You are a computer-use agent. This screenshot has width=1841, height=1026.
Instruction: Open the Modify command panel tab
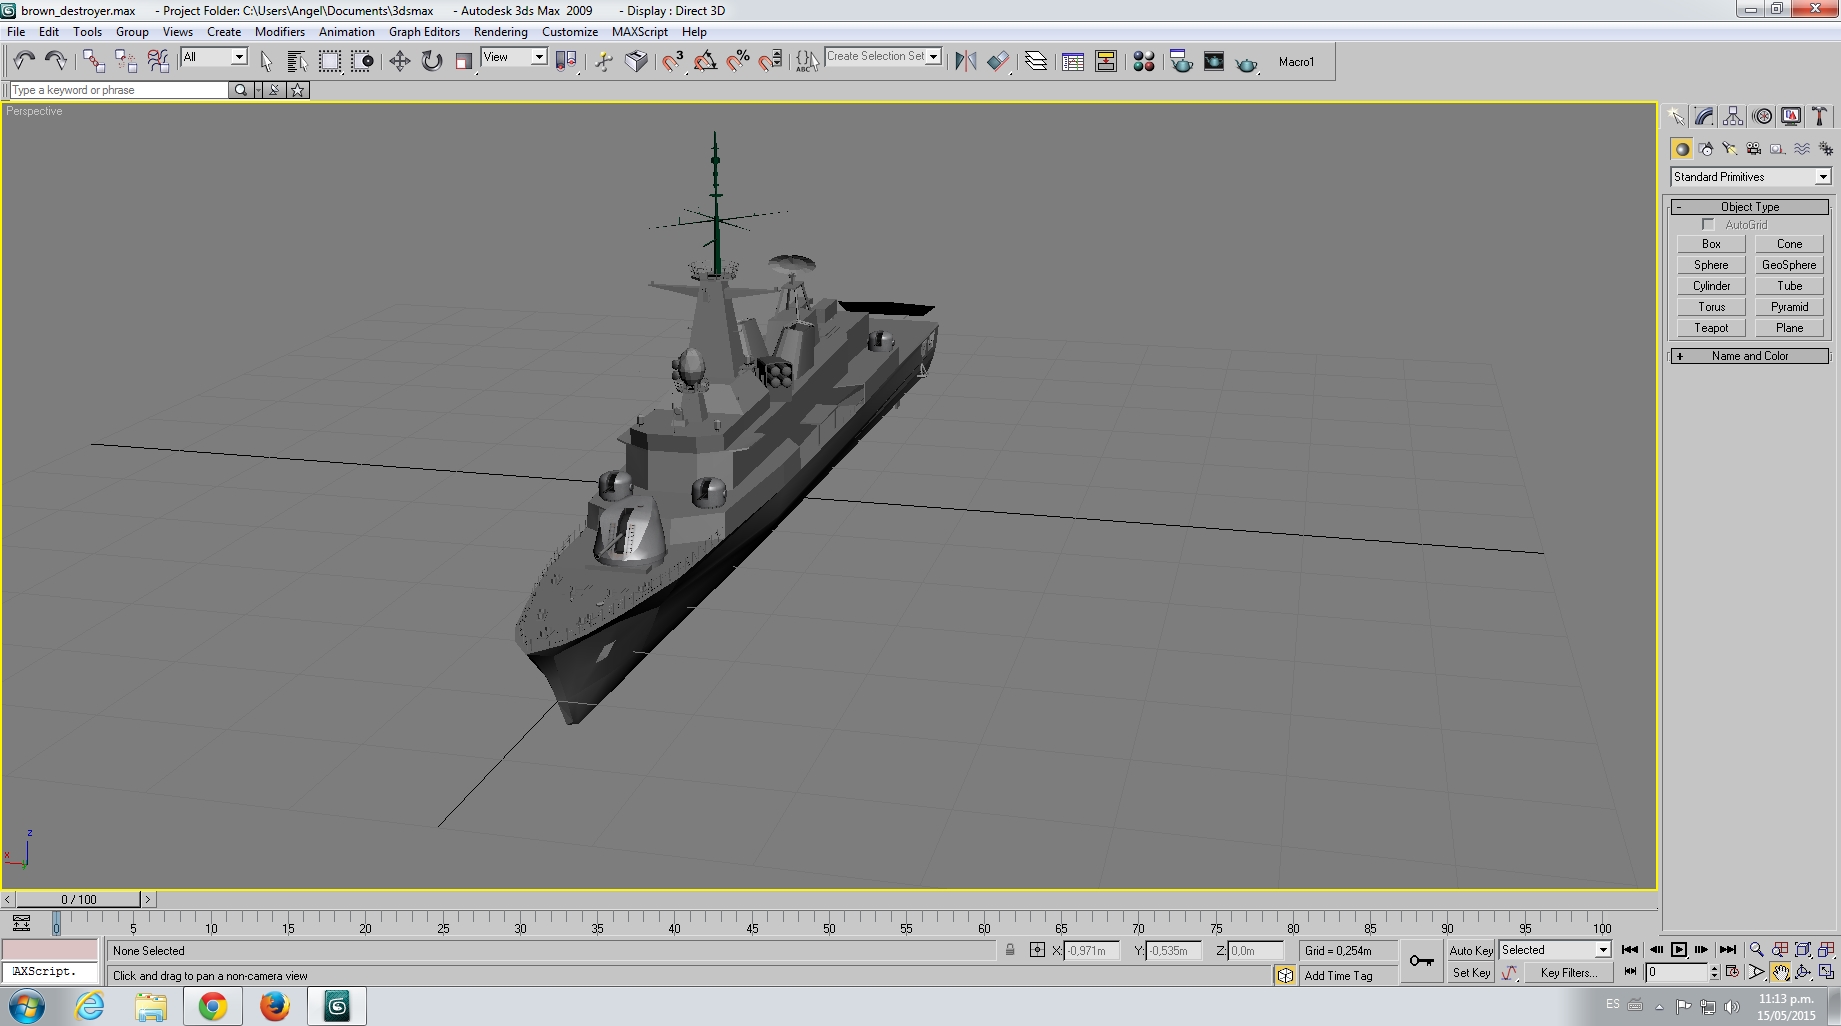(1705, 116)
